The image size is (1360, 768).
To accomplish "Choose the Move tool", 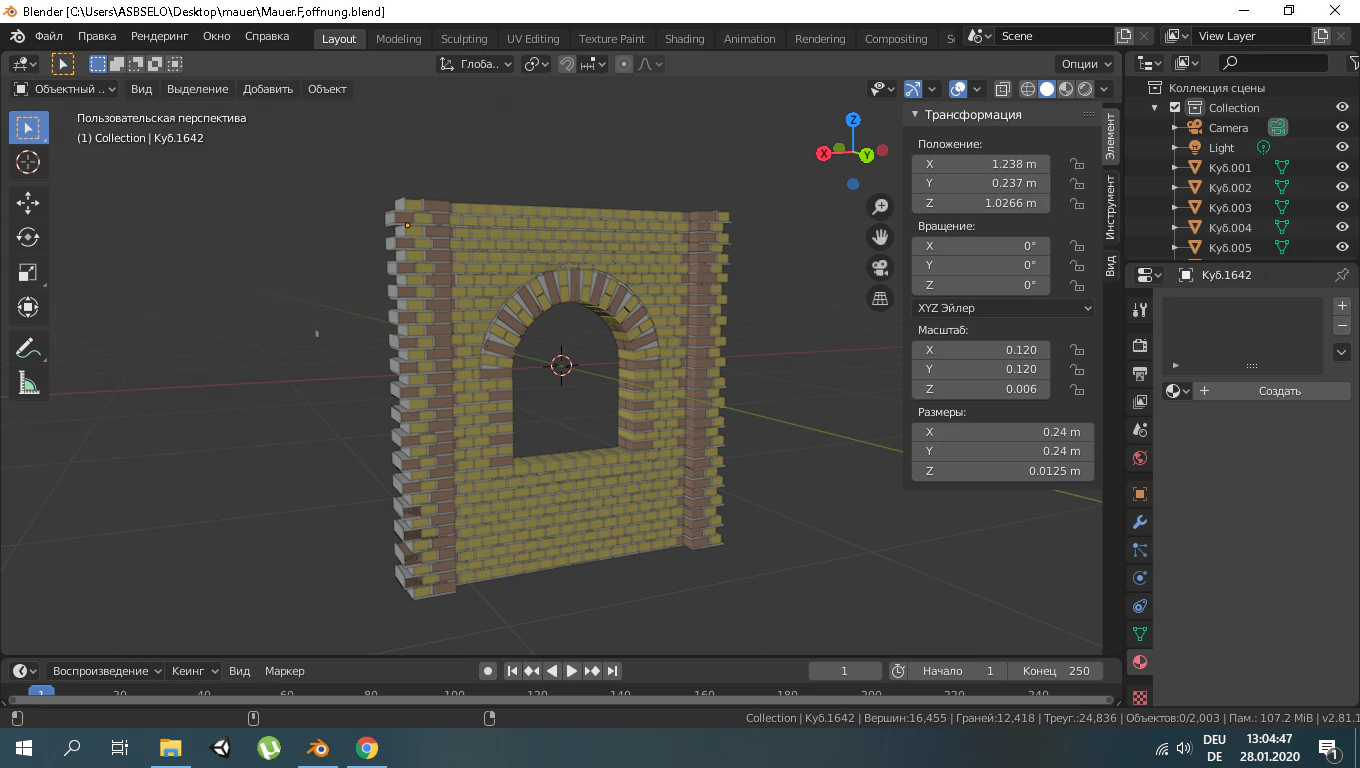I will (x=28, y=203).
